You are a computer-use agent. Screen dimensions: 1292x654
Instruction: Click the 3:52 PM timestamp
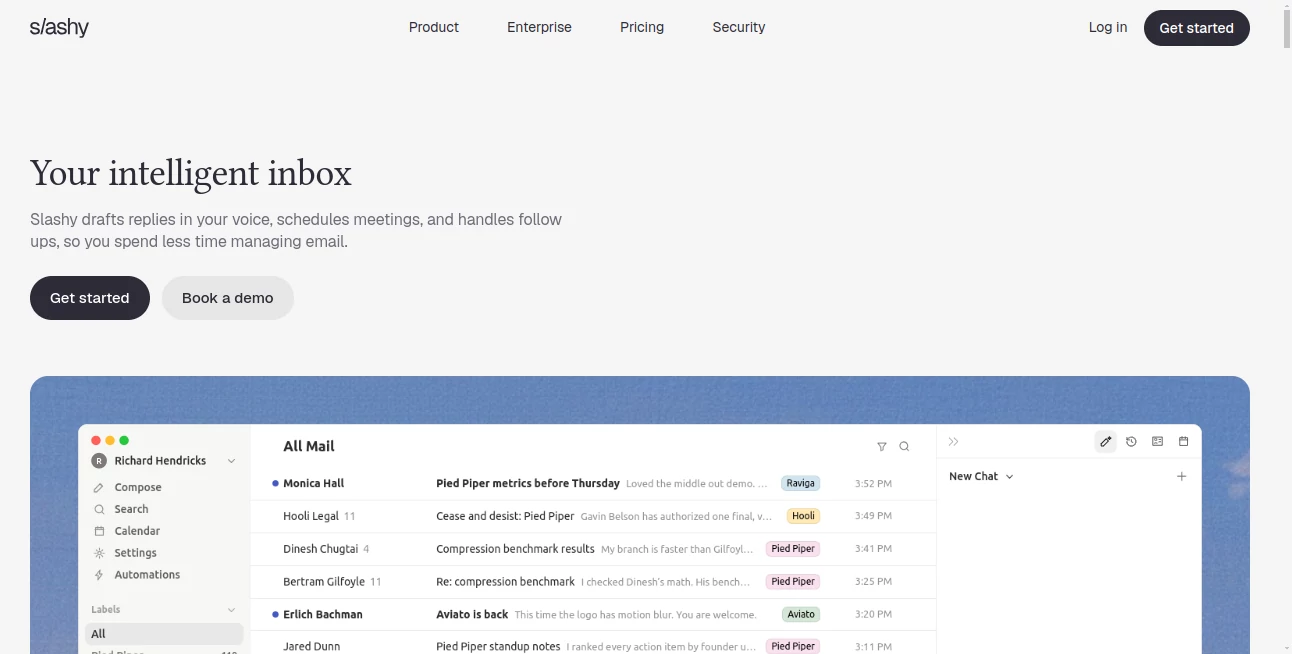[x=873, y=484]
